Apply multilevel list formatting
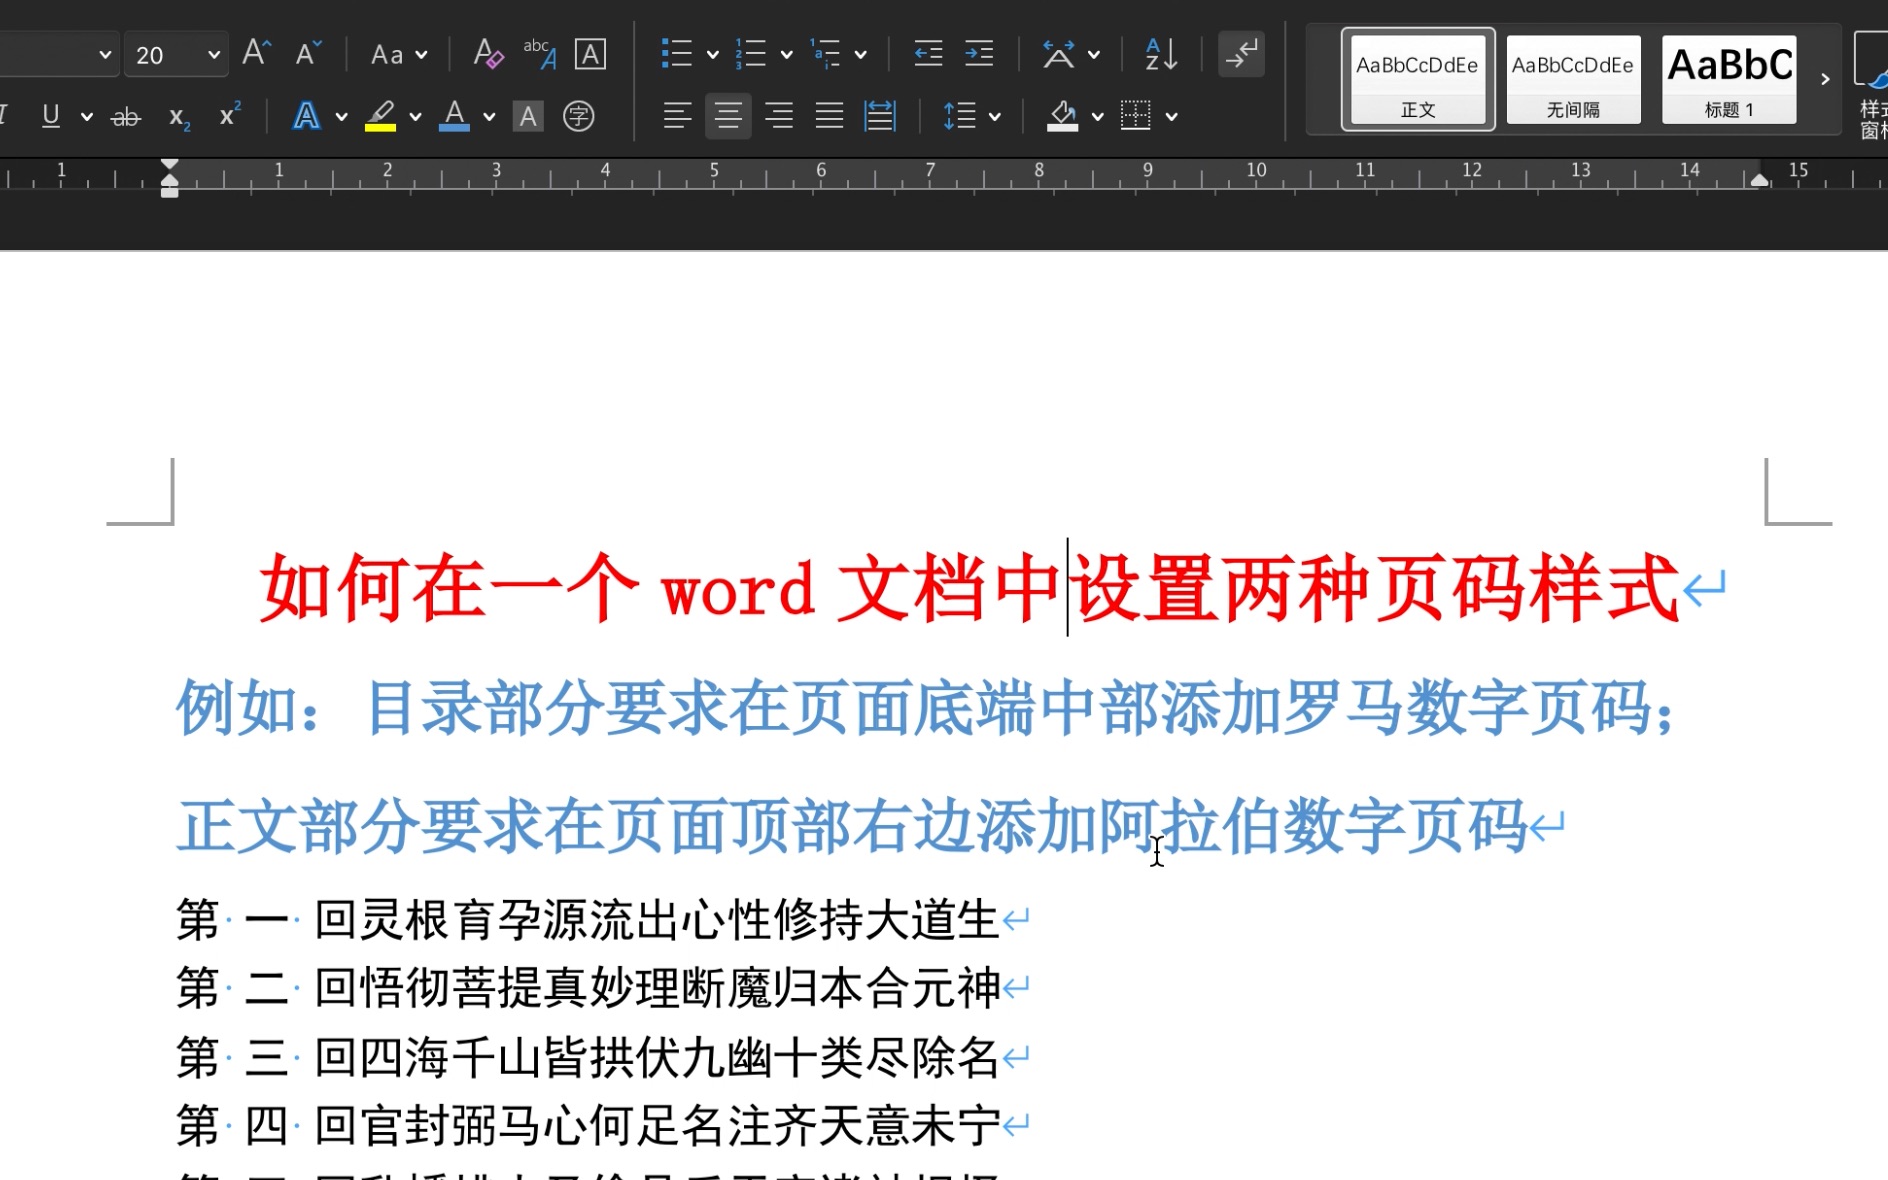The image size is (1888, 1180). point(825,54)
